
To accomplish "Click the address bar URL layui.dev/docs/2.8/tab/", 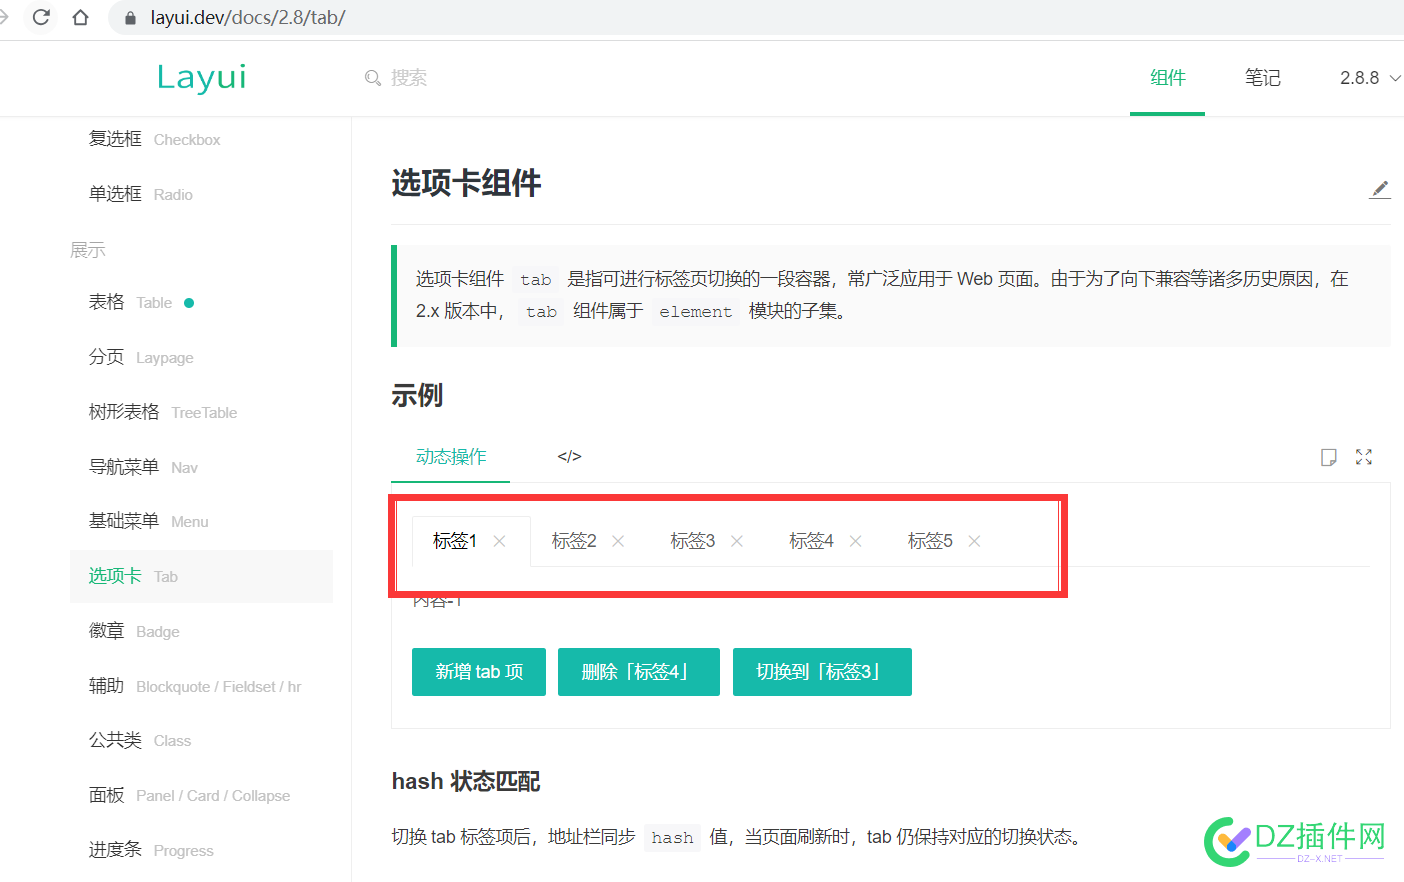I will pos(248,18).
